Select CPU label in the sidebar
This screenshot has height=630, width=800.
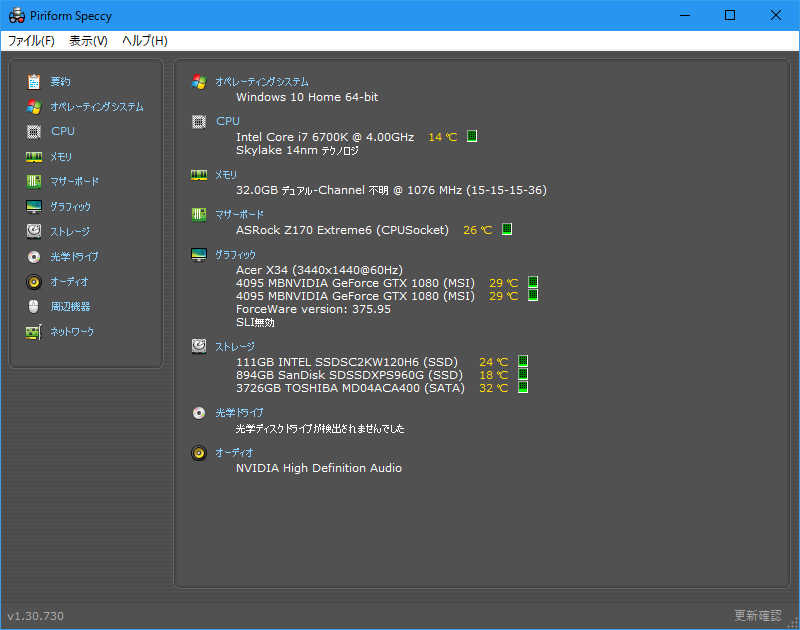coord(63,132)
